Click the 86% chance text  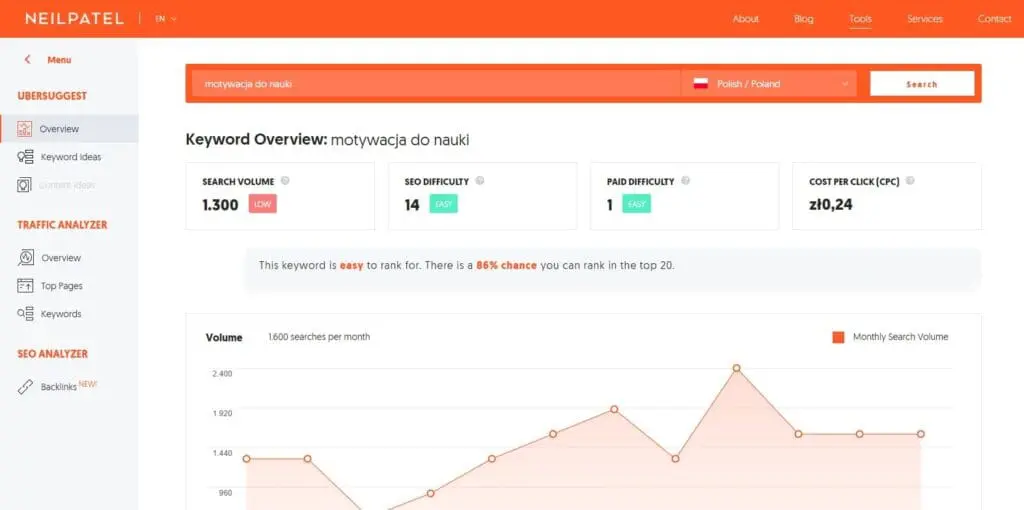(x=506, y=266)
